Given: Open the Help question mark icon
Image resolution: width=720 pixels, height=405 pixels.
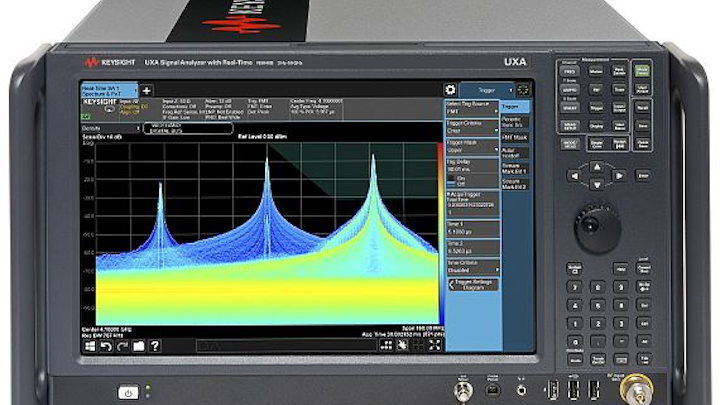Looking at the screenshot, I should coord(155,346).
